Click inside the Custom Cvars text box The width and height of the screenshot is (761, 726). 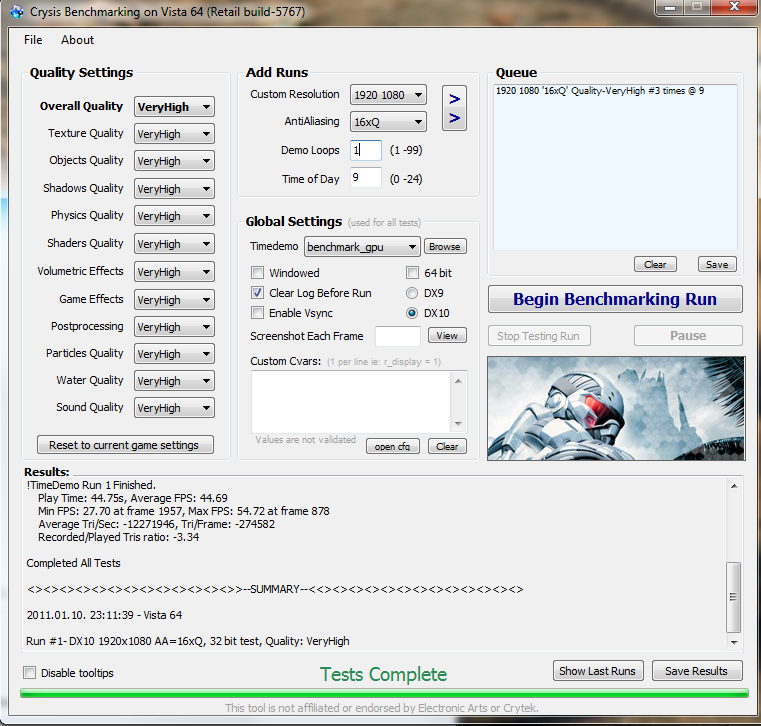click(352, 402)
